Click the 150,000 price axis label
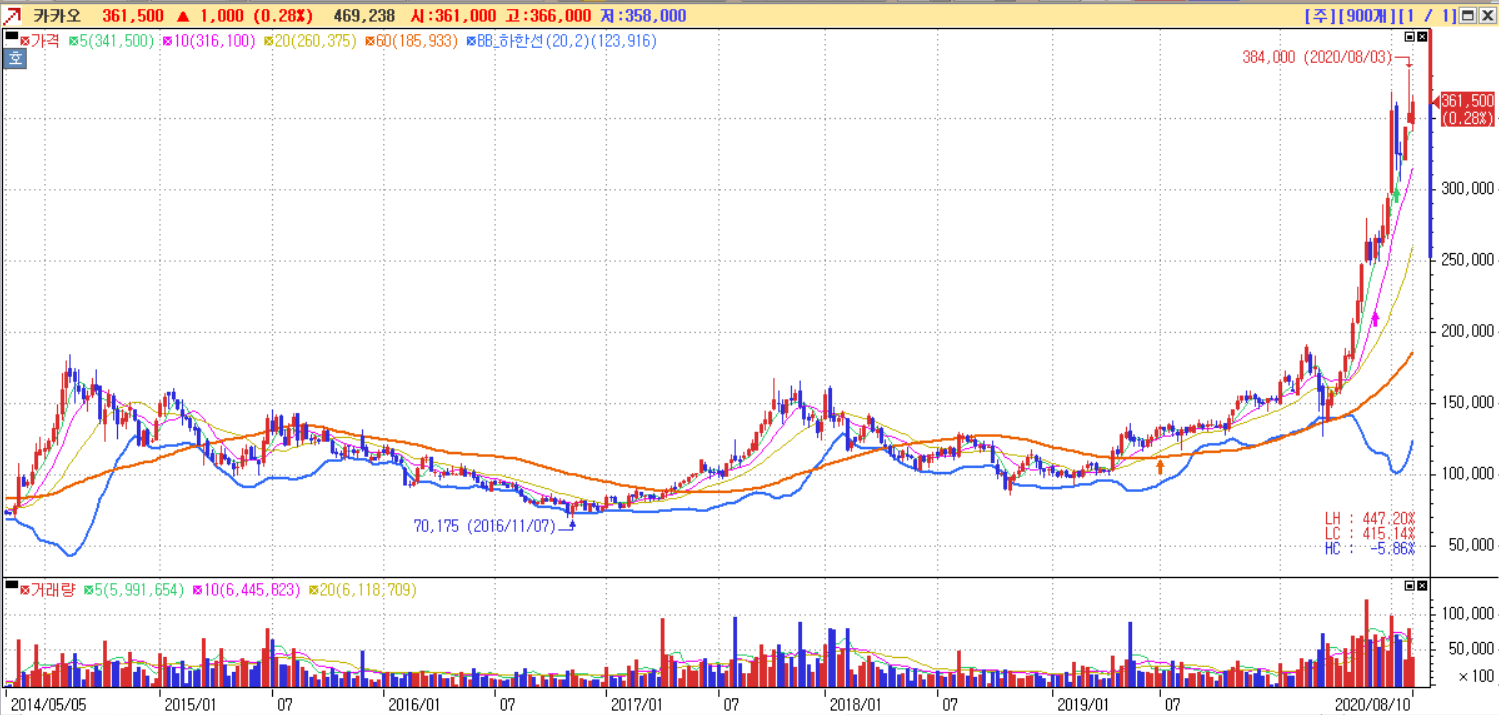 pos(1466,402)
